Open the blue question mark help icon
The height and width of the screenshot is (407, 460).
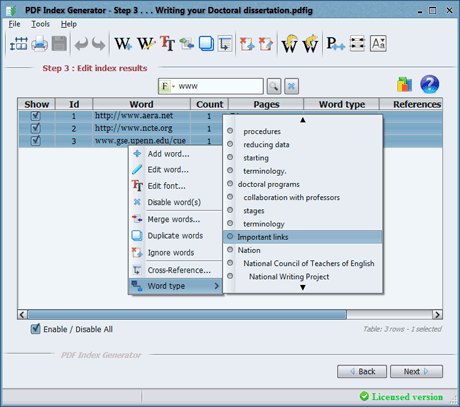[430, 84]
